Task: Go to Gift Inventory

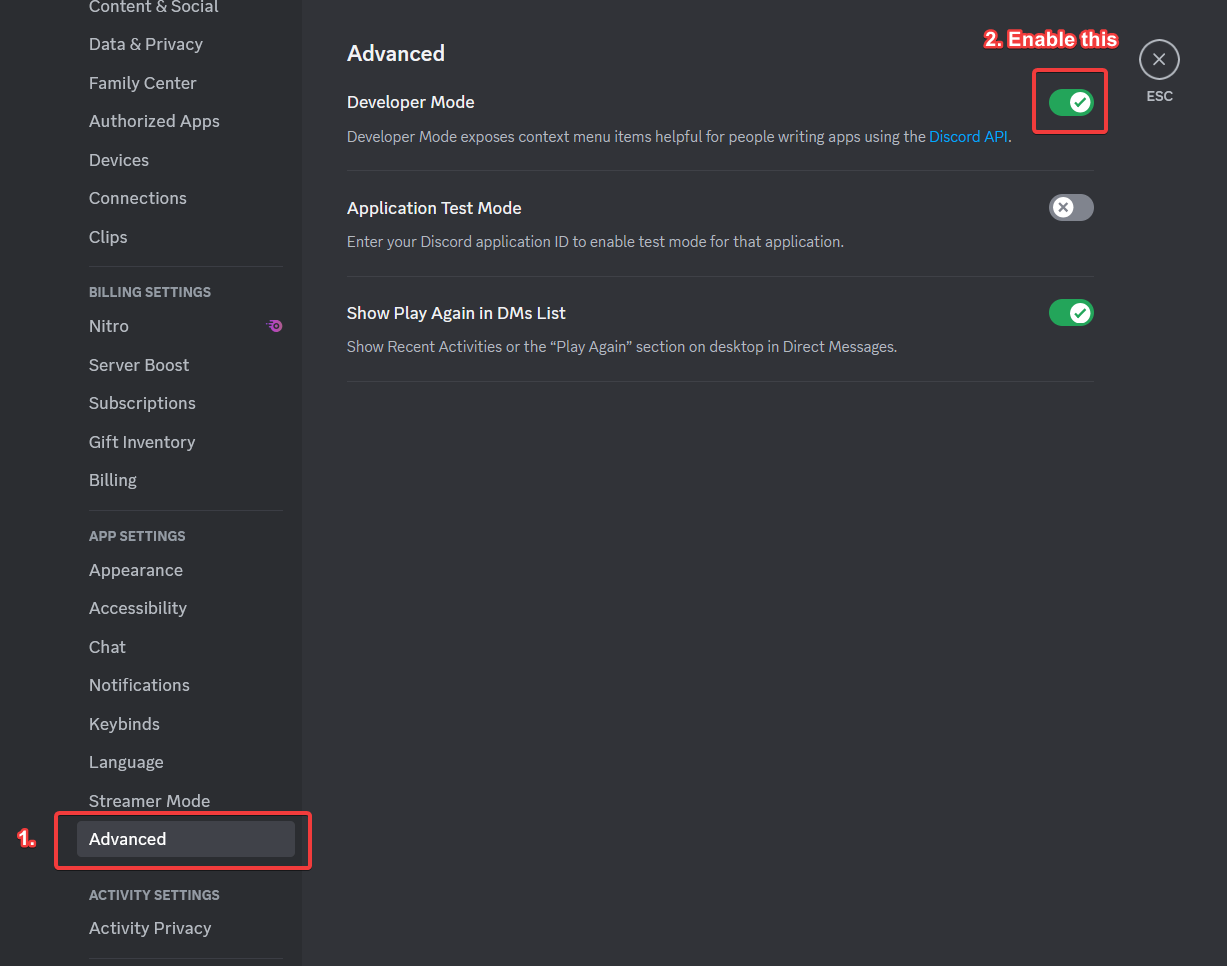Action: point(142,442)
